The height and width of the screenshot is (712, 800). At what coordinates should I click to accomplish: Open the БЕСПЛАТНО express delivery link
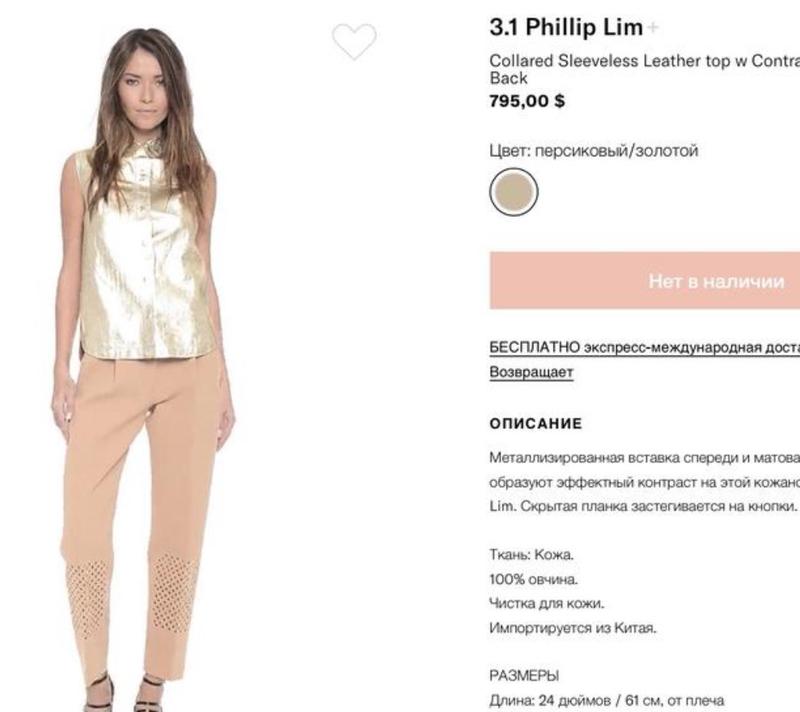(645, 347)
